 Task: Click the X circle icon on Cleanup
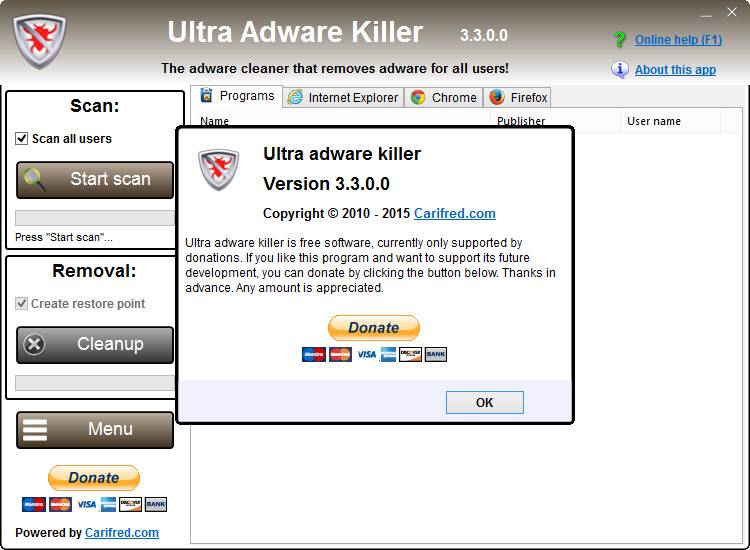[34, 344]
